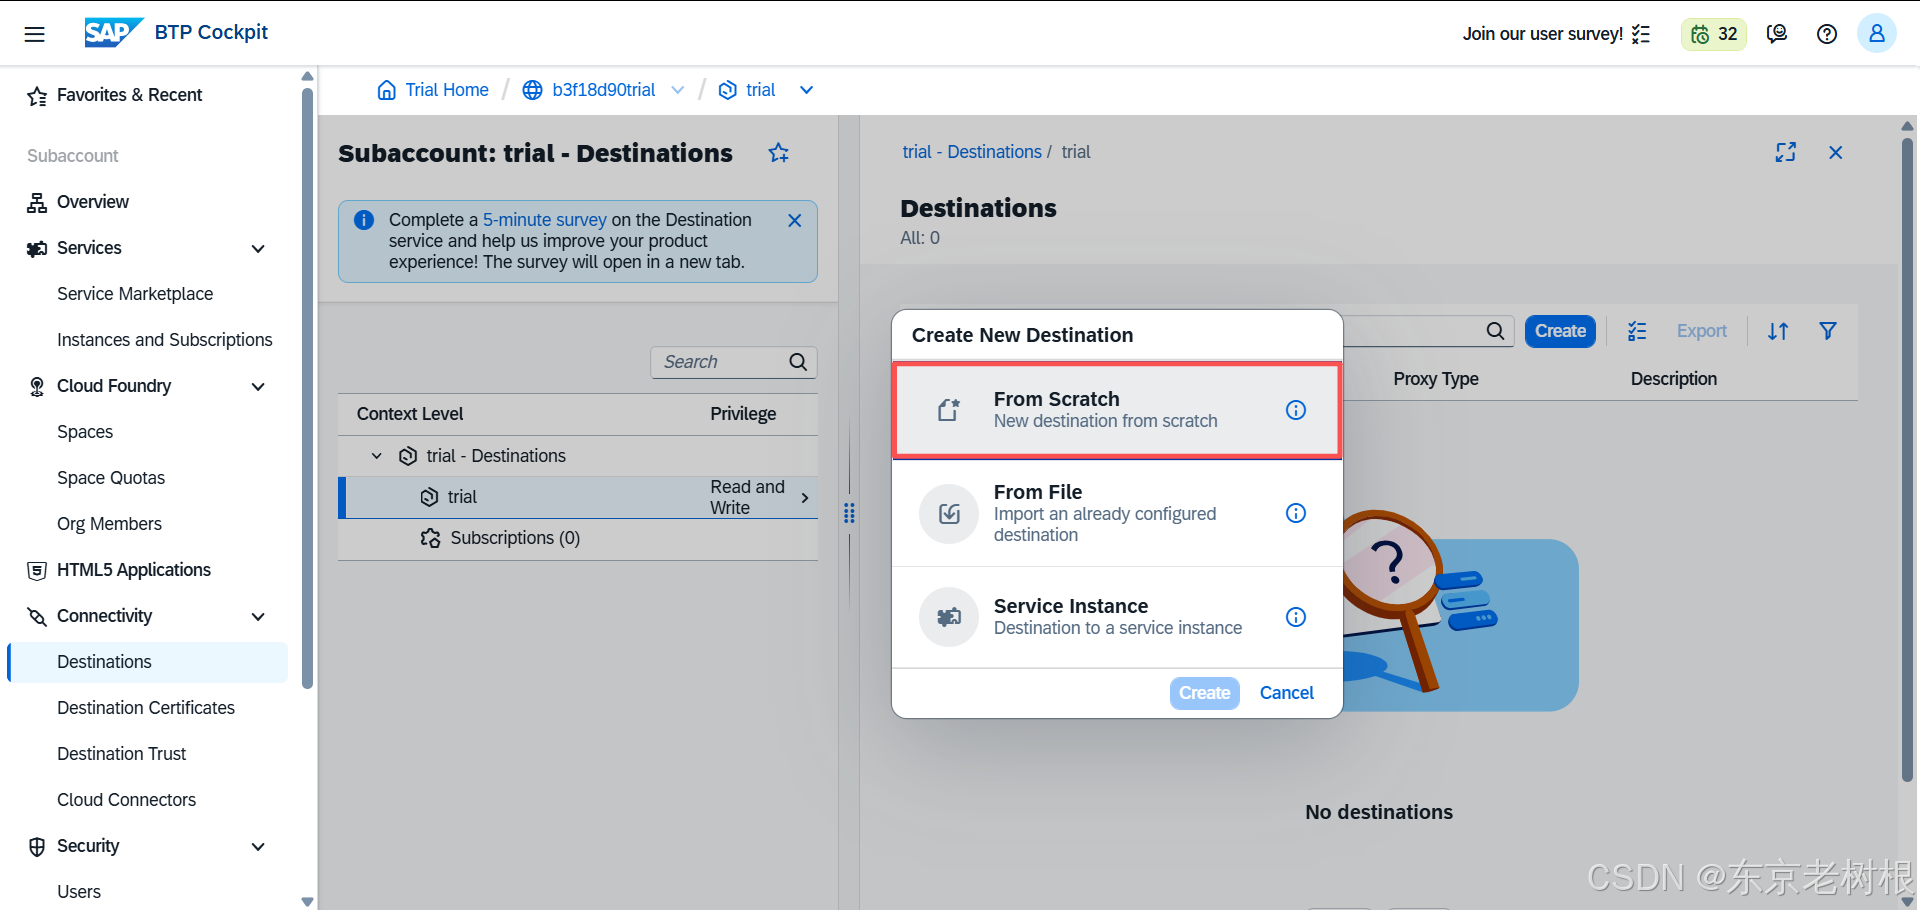Select Destinations in the sidebar
The width and height of the screenshot is (1920, 910).
[148, 662]
